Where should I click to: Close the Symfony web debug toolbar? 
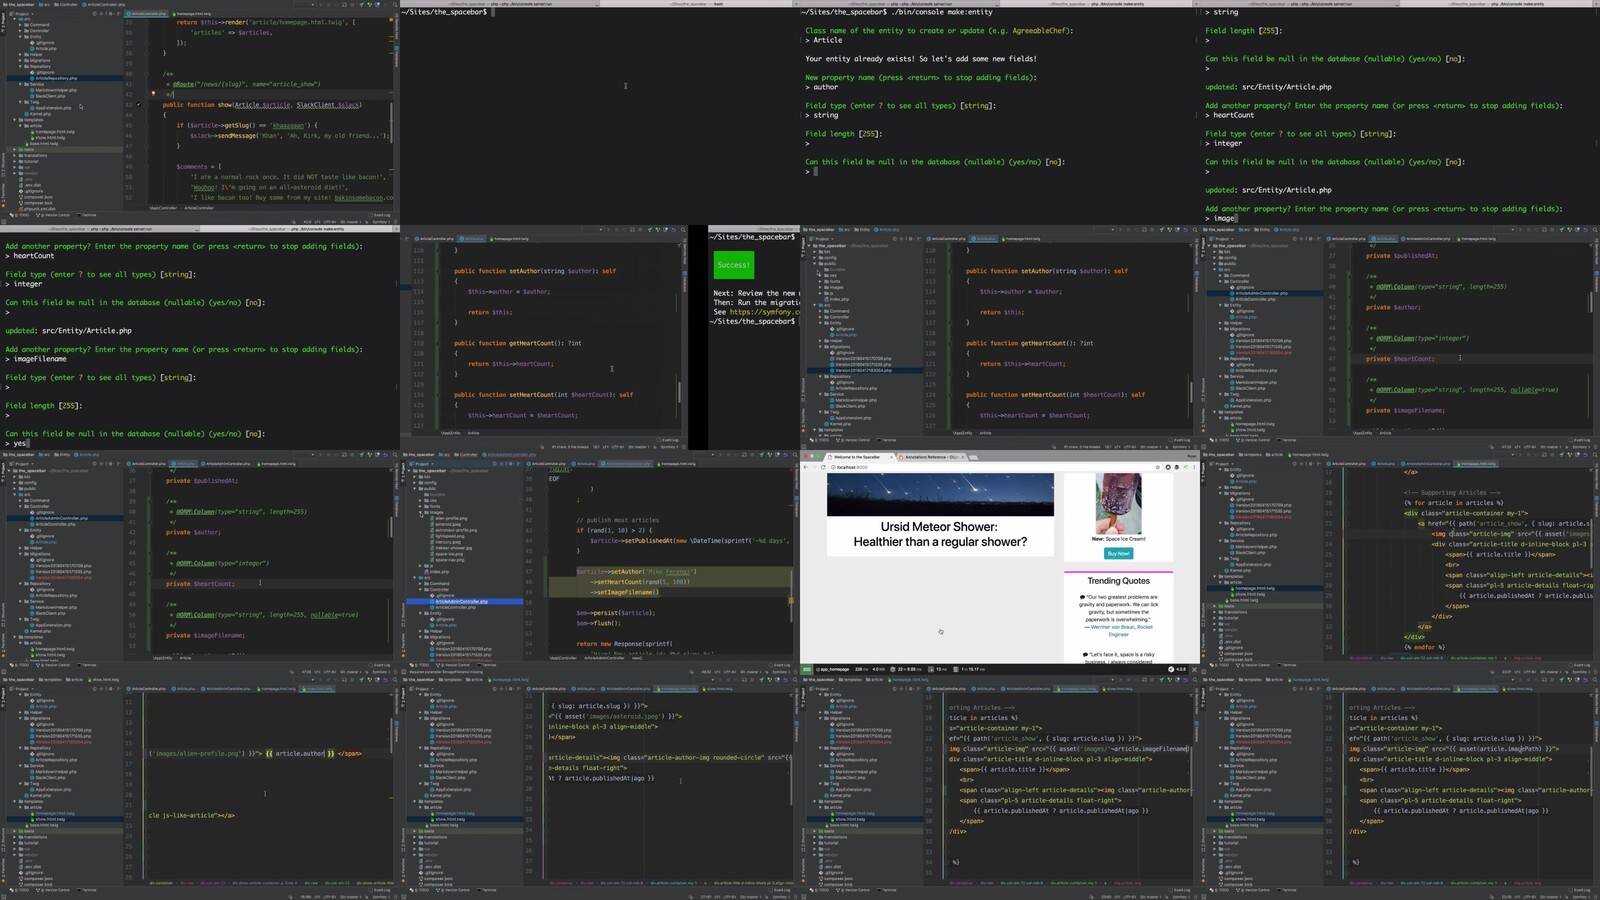(x=1194, y=669)
